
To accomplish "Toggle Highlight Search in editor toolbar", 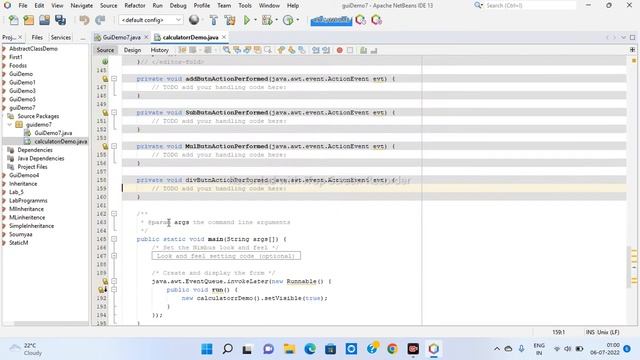I will point(258,50).
